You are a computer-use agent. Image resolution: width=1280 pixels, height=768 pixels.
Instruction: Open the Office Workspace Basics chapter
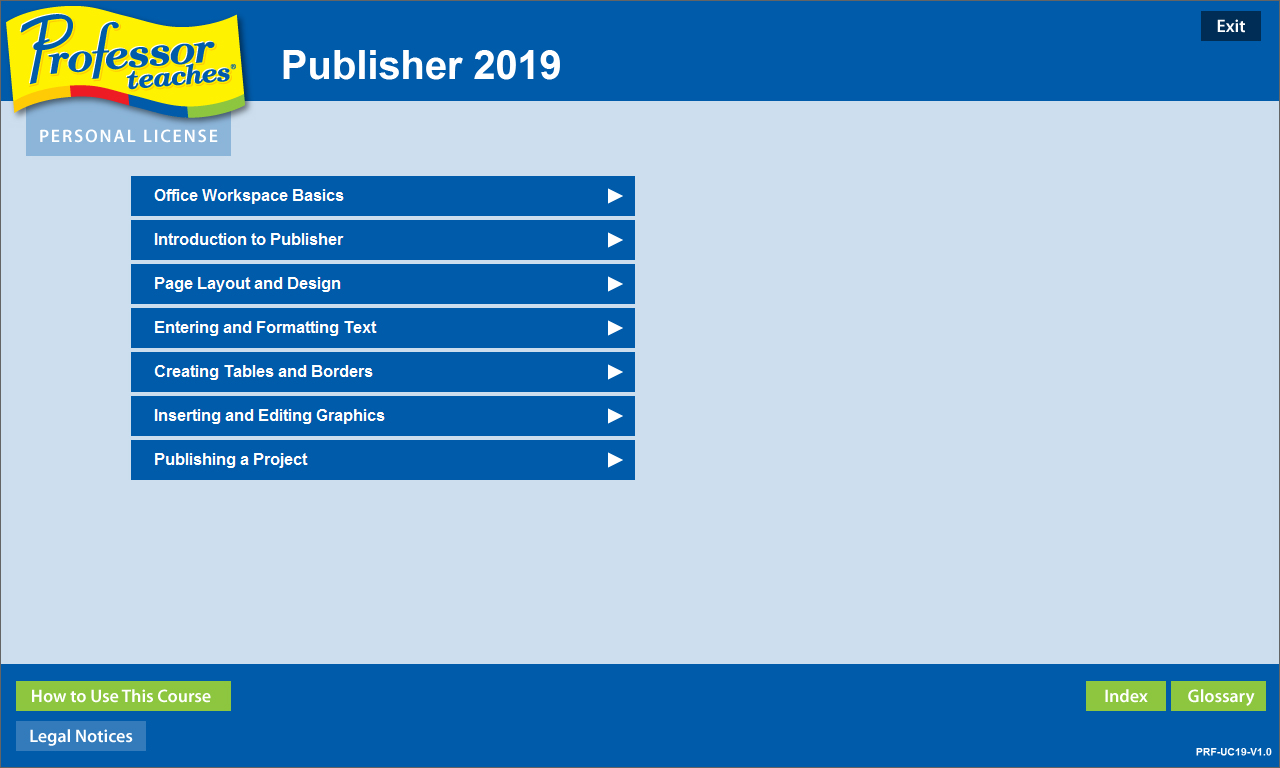249,196
